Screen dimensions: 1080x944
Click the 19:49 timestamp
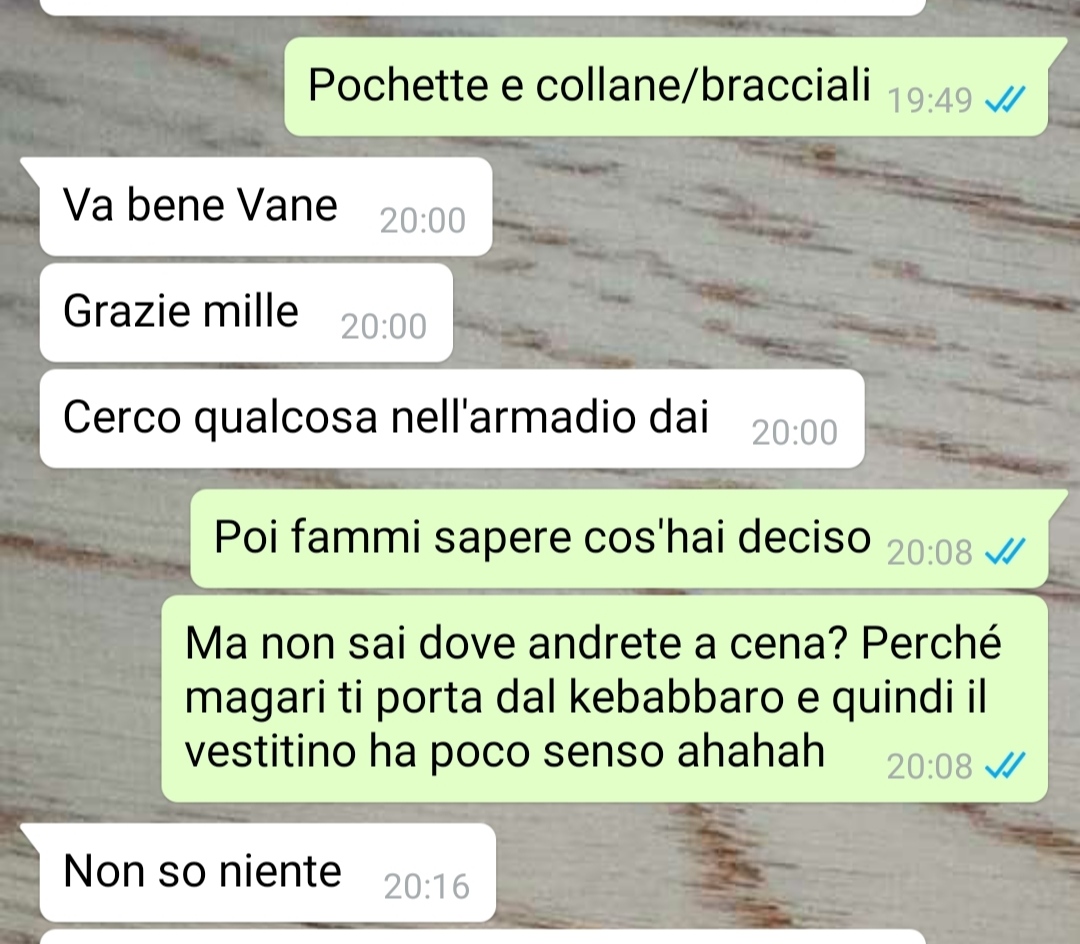[x=930, y=101]
